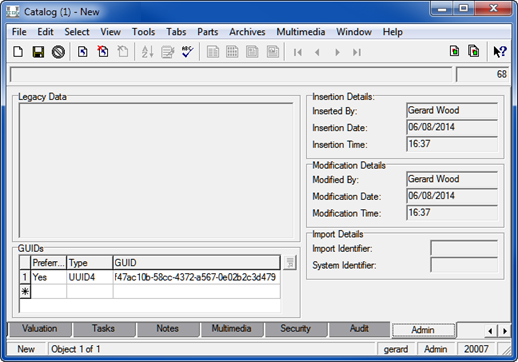Click the ABC spell check icon
Viewport: 518px width, 362px height.
(188, 52)
